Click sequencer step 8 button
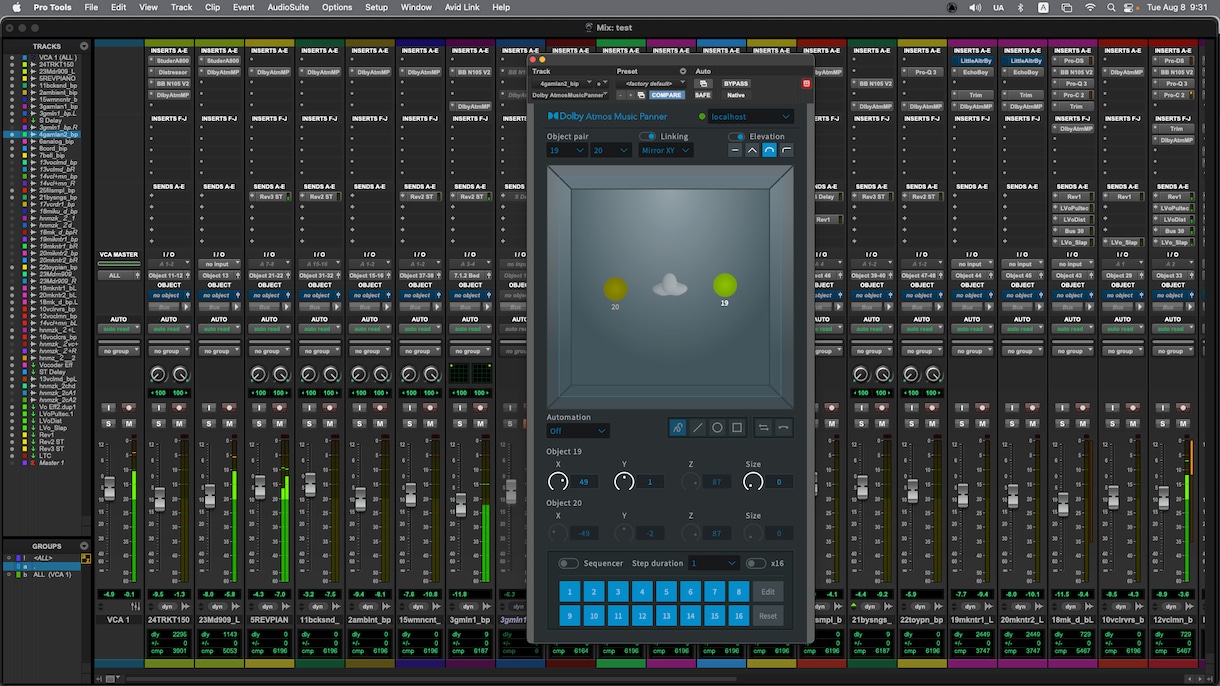This screenshot has height=686, width=1220. 739,592
